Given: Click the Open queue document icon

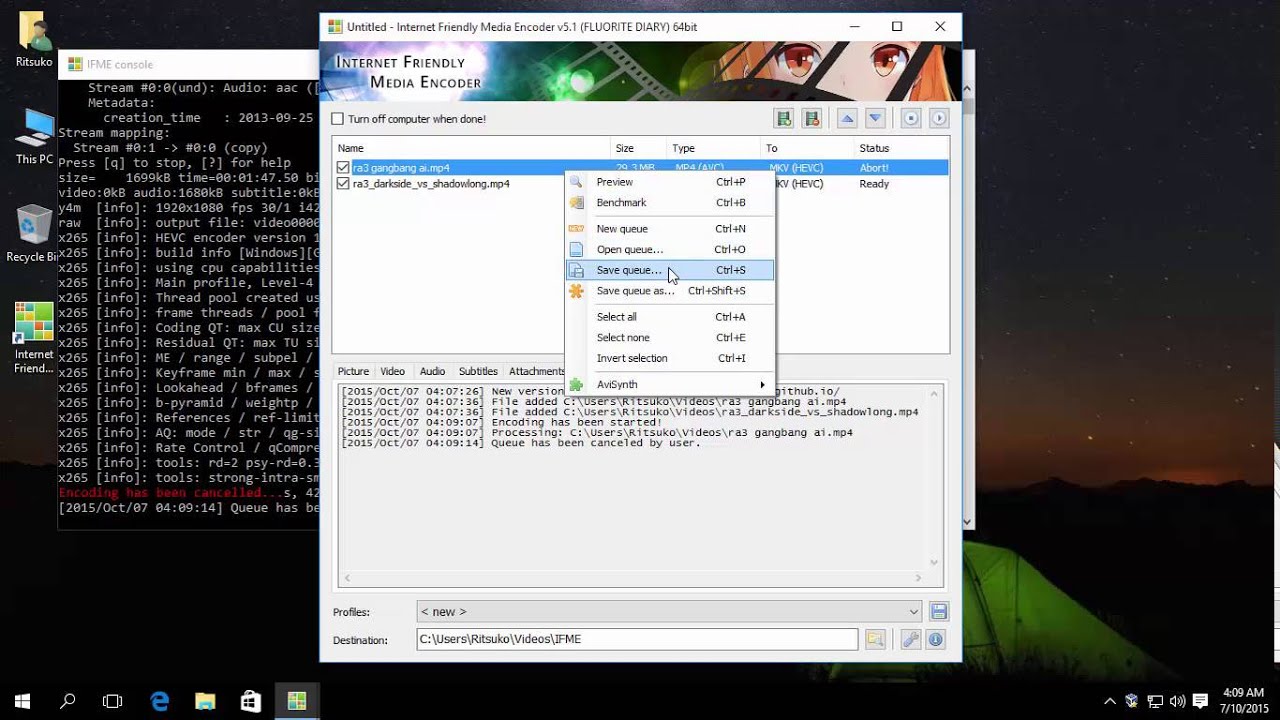Looking at the screenshot, I should [x=576, y=249].
